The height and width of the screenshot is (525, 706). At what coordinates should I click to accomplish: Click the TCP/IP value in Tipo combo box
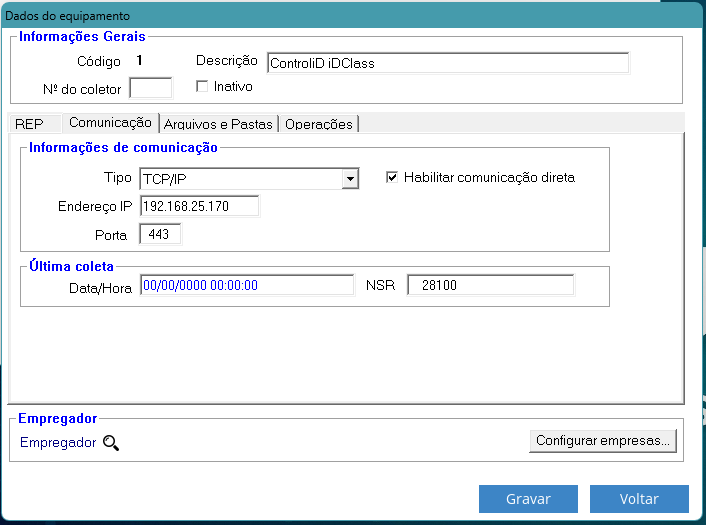point(240,179)
